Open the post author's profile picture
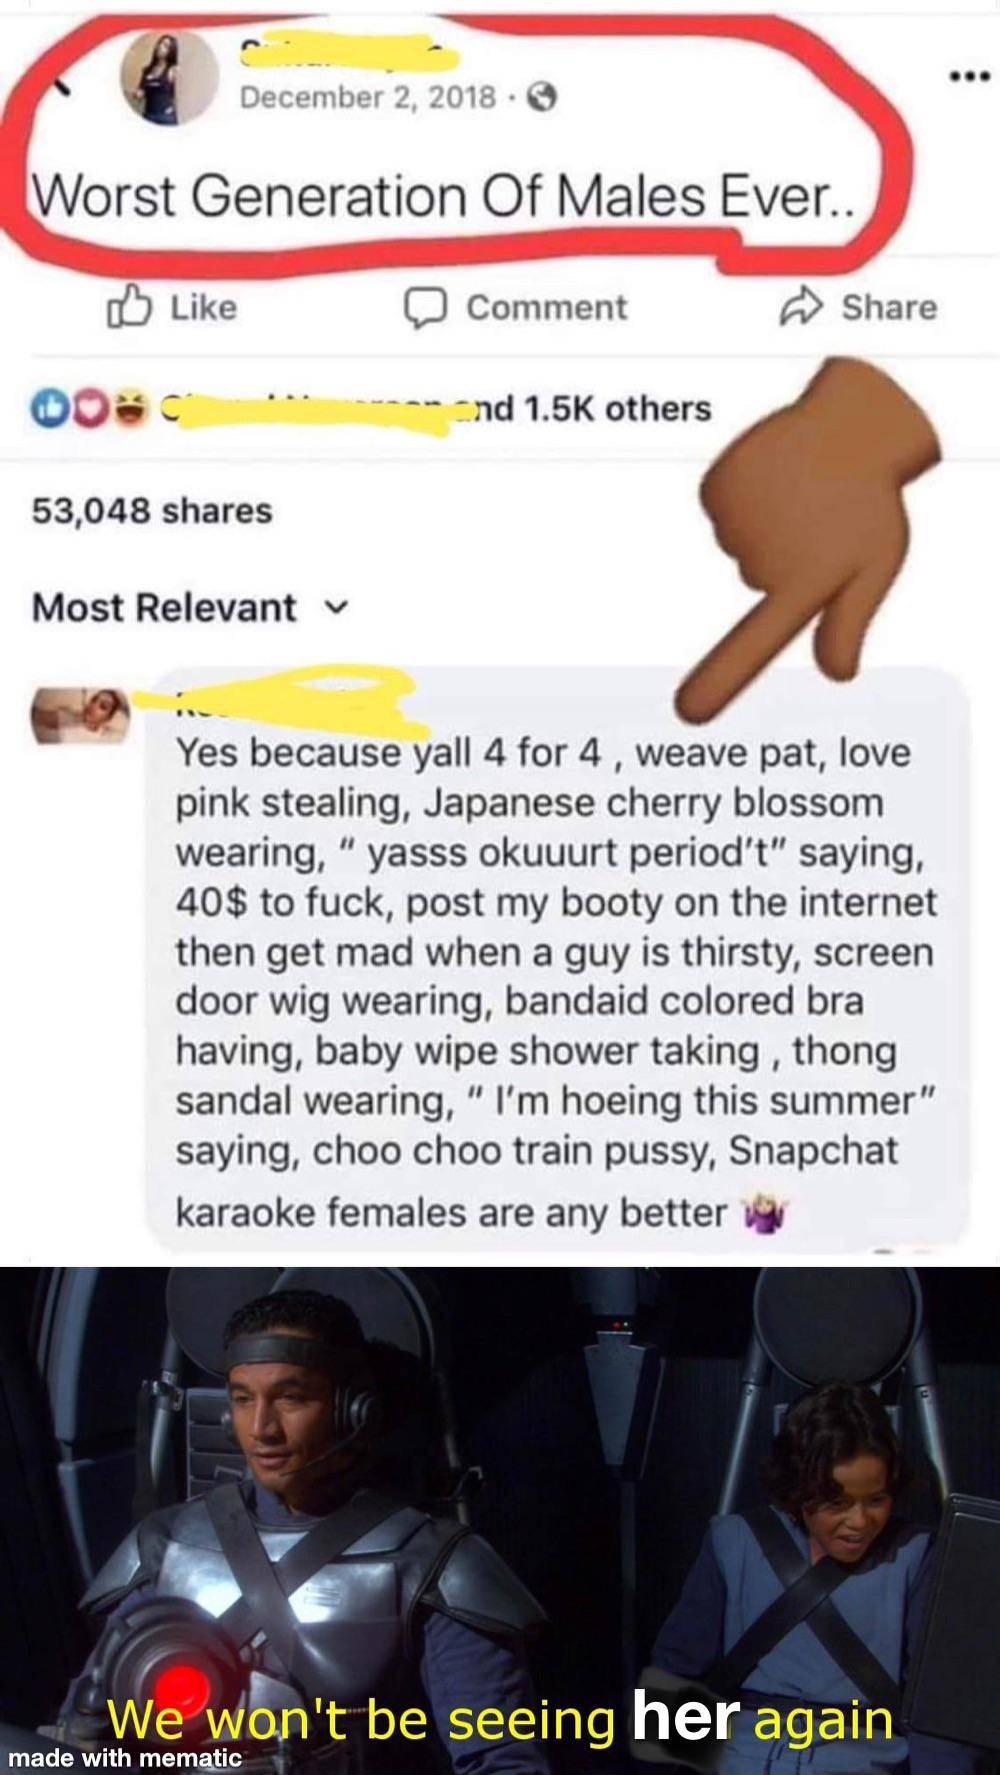1000x1775 pixels. click(168, 77)
